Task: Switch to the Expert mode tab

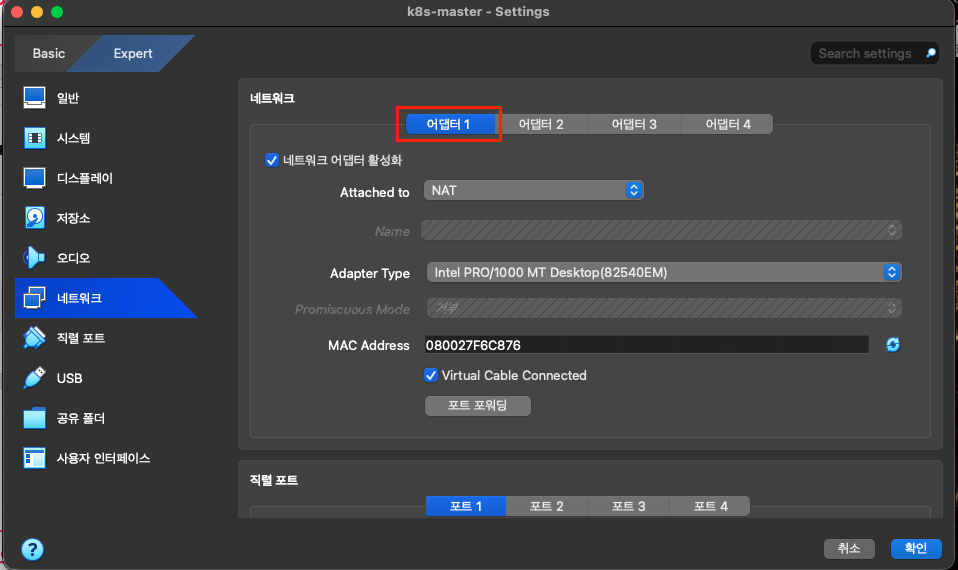Action: [133, 53]
